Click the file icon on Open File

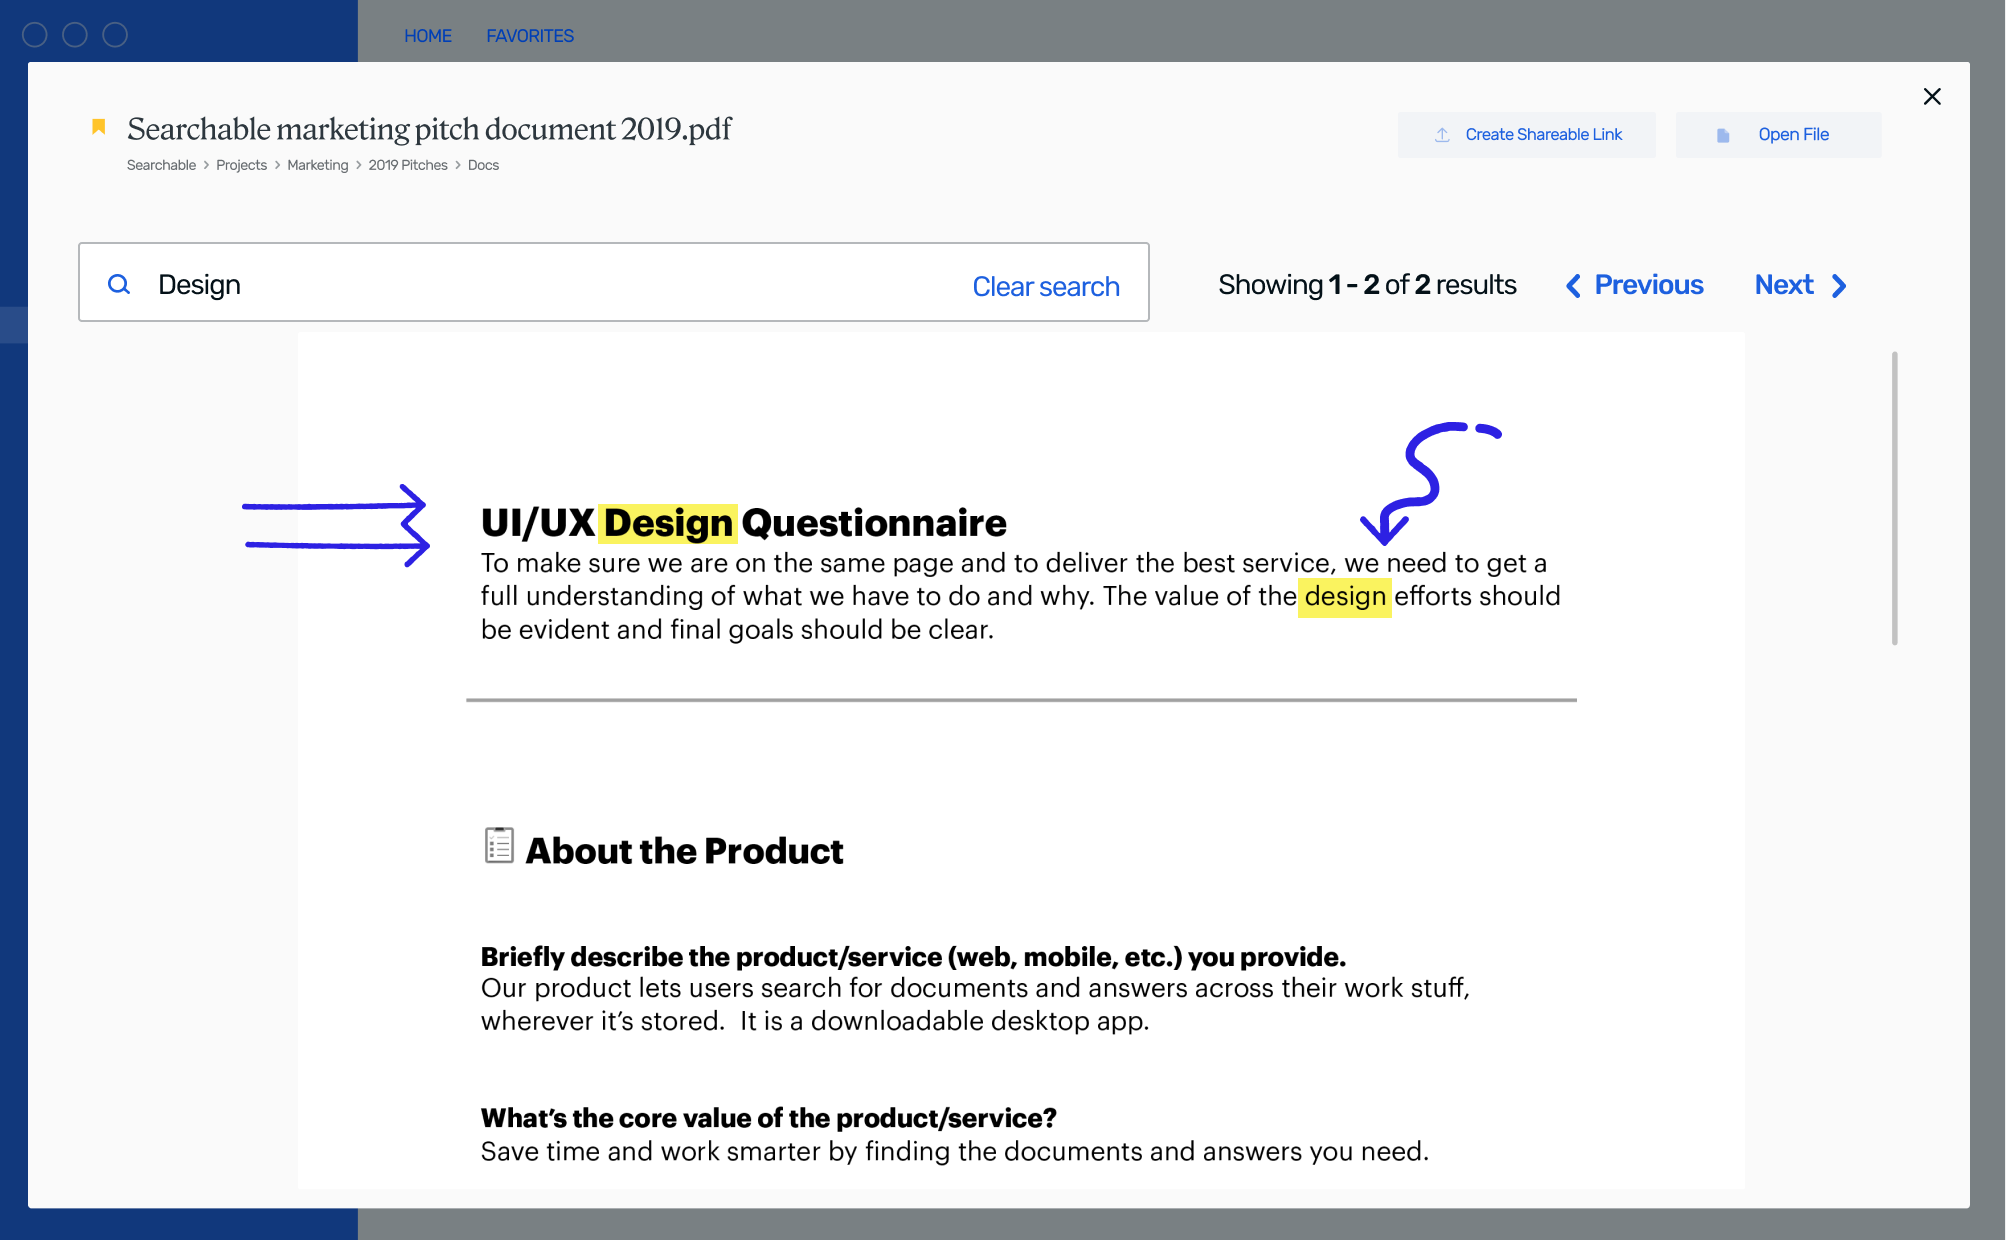click(x=1723, y=135)
